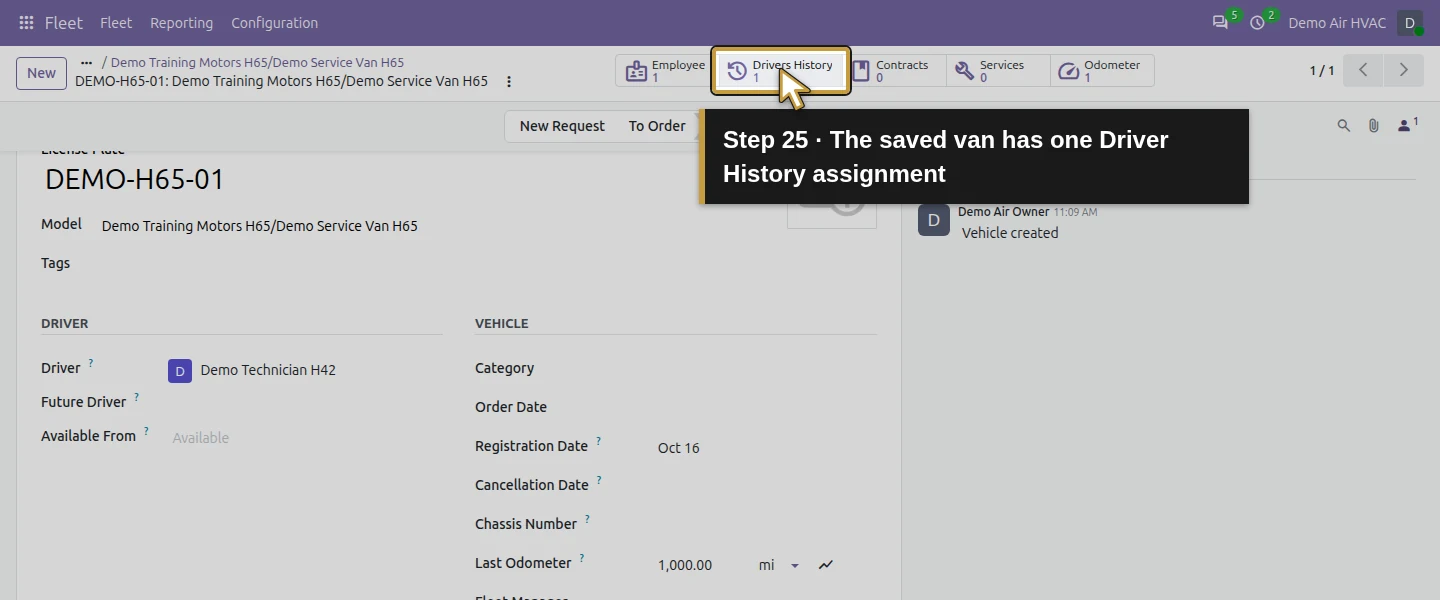Image resolution: width=1440 pixels, height=600 pixels.
Task: Open the Configuration menu
Action: click(274, 22)
